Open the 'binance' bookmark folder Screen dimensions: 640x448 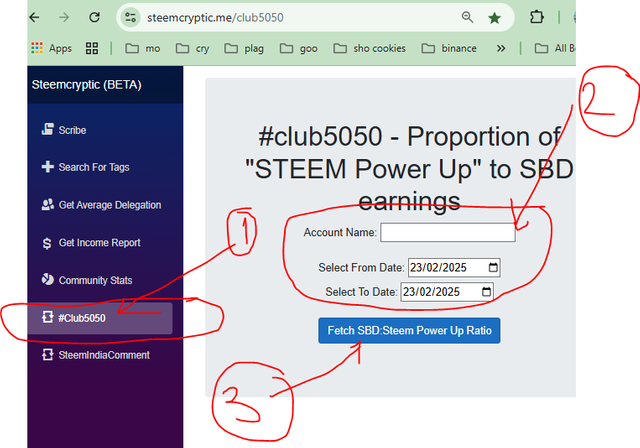tap(449, 49)
